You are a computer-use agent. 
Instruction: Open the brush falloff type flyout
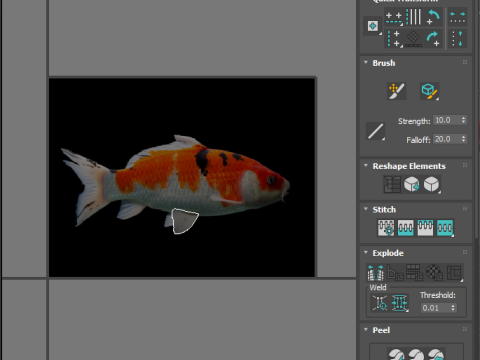[375, 131]
